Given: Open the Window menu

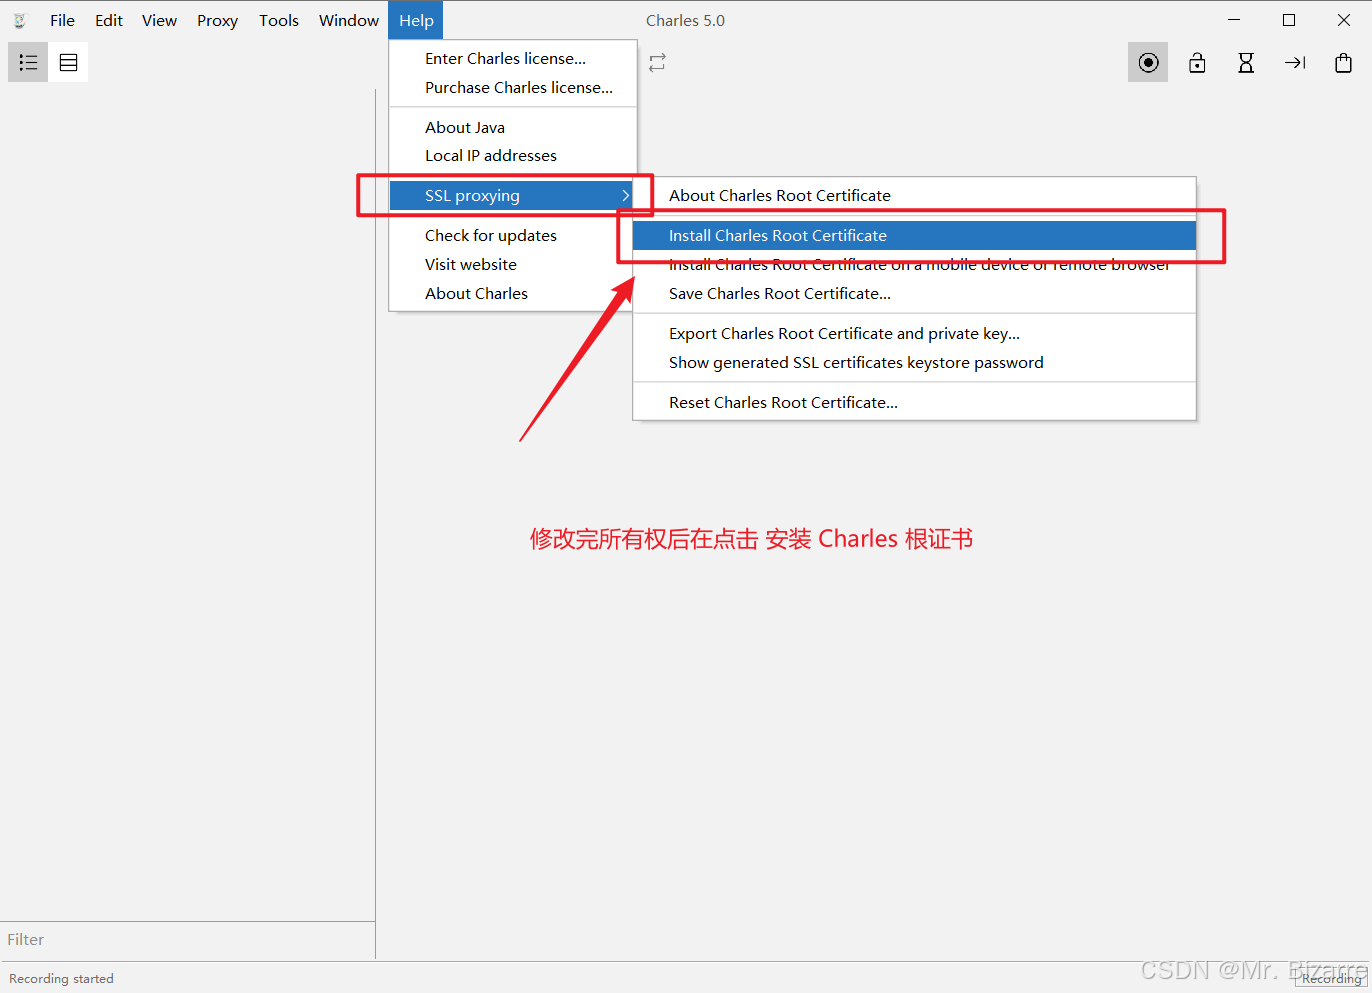Looking at the screenshot, I should 349,20.
